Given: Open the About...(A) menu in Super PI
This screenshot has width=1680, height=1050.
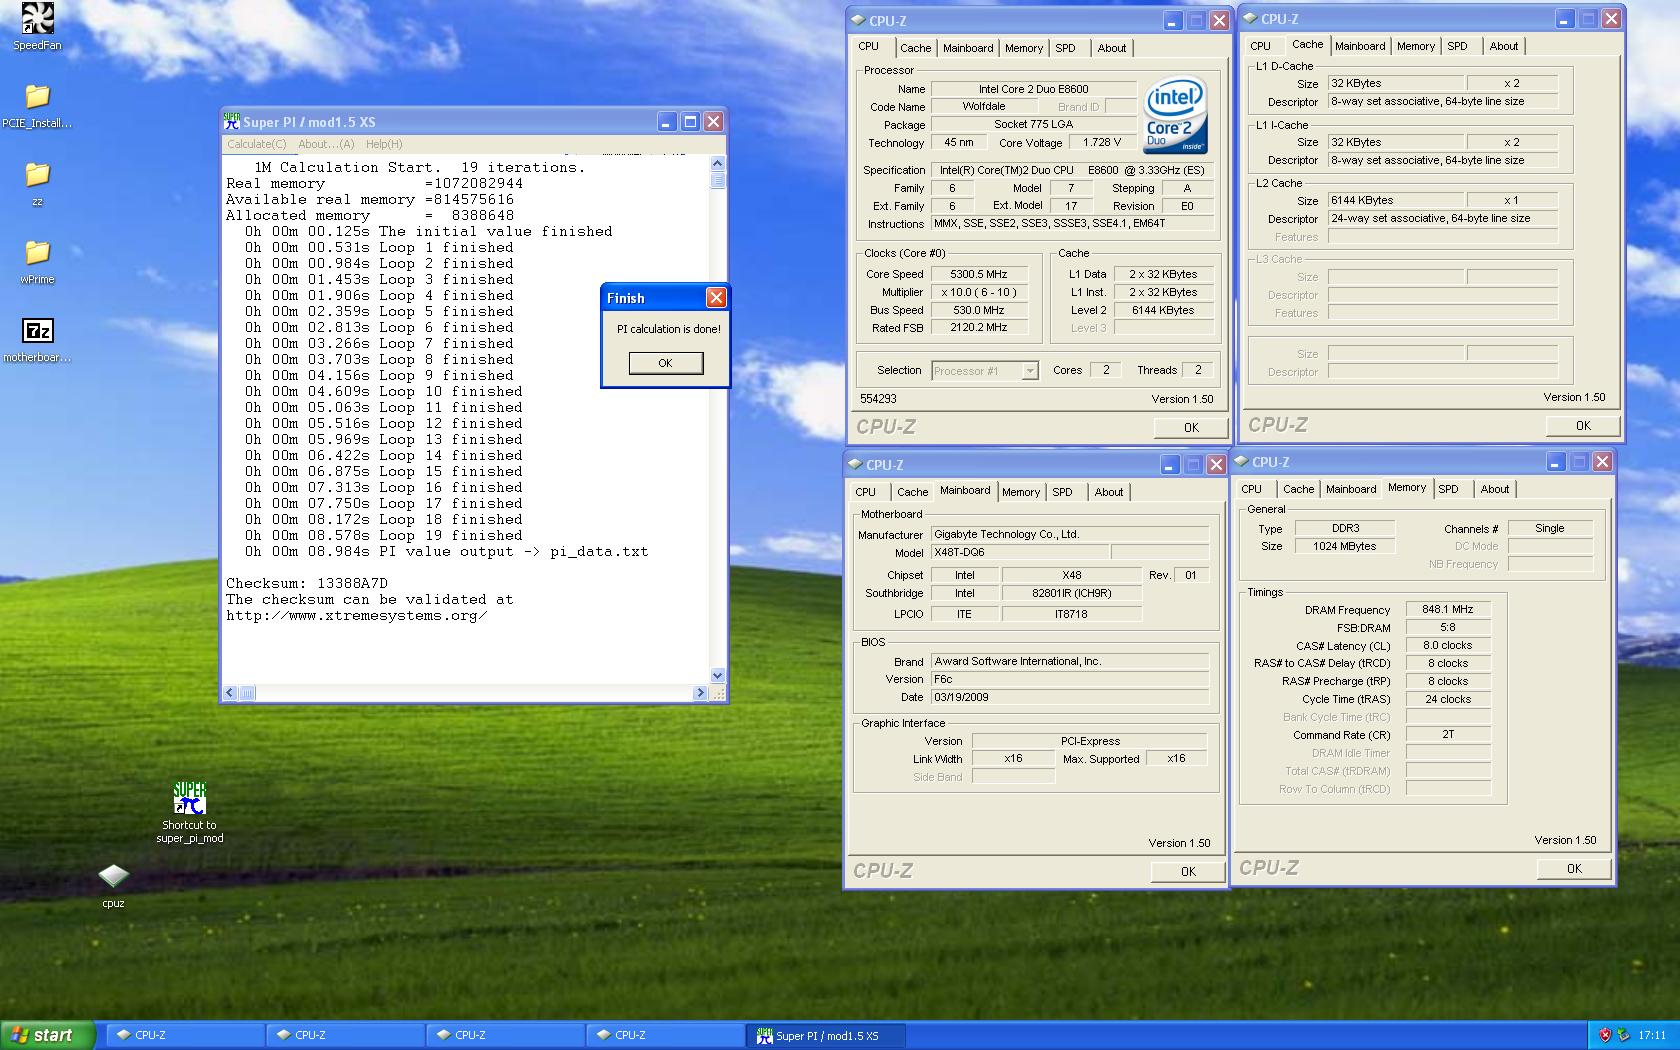Looking at the screenshot, I should point(326,144).
